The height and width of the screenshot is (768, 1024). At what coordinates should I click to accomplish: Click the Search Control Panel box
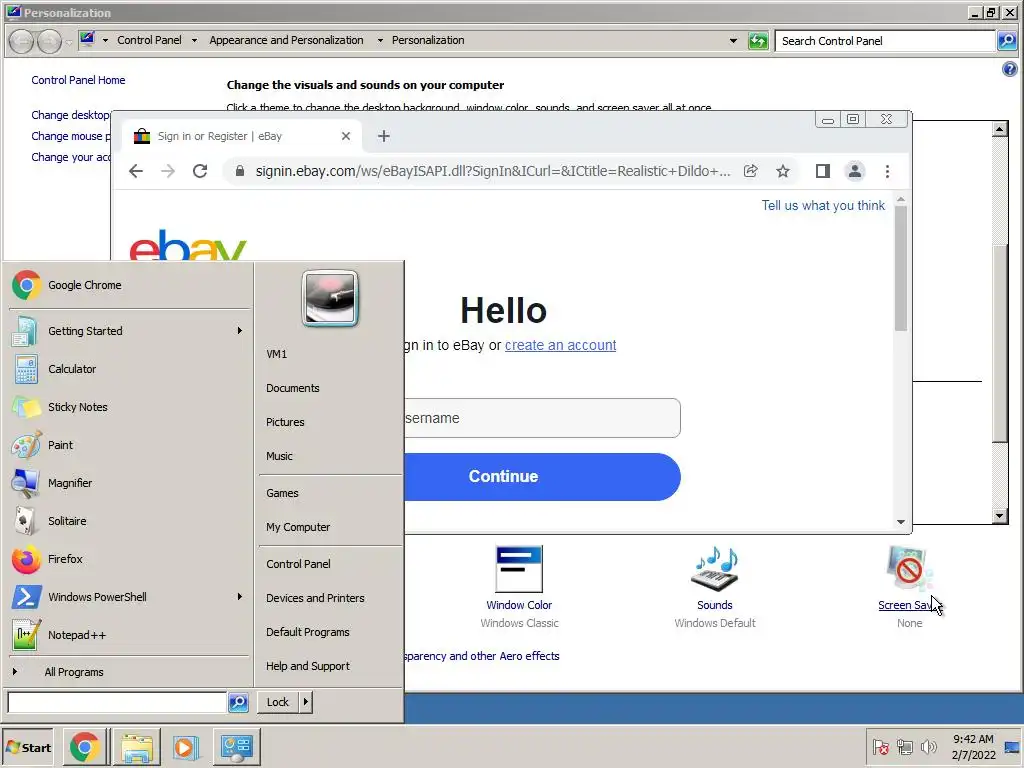886,41
